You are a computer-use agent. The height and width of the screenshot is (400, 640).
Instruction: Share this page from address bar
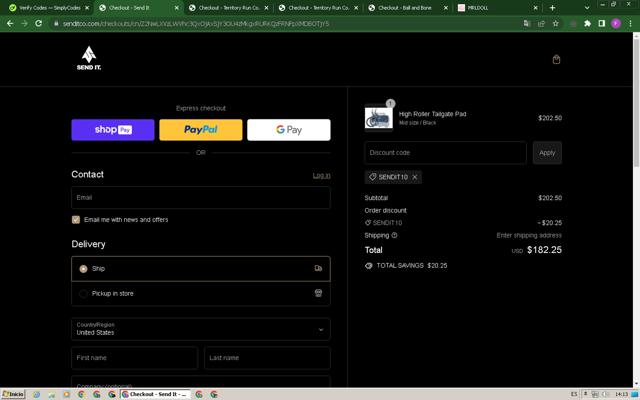(541, 24)
